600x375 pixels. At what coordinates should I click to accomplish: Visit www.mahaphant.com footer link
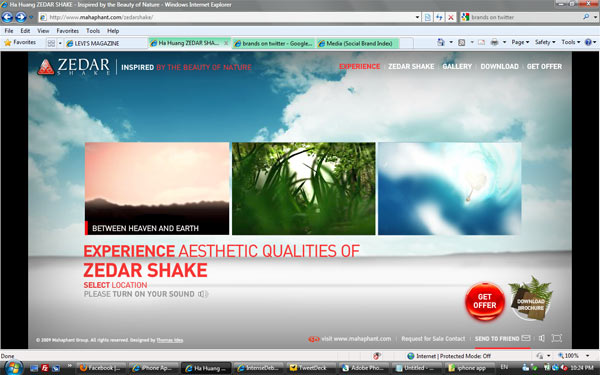(x=350, y=339)
